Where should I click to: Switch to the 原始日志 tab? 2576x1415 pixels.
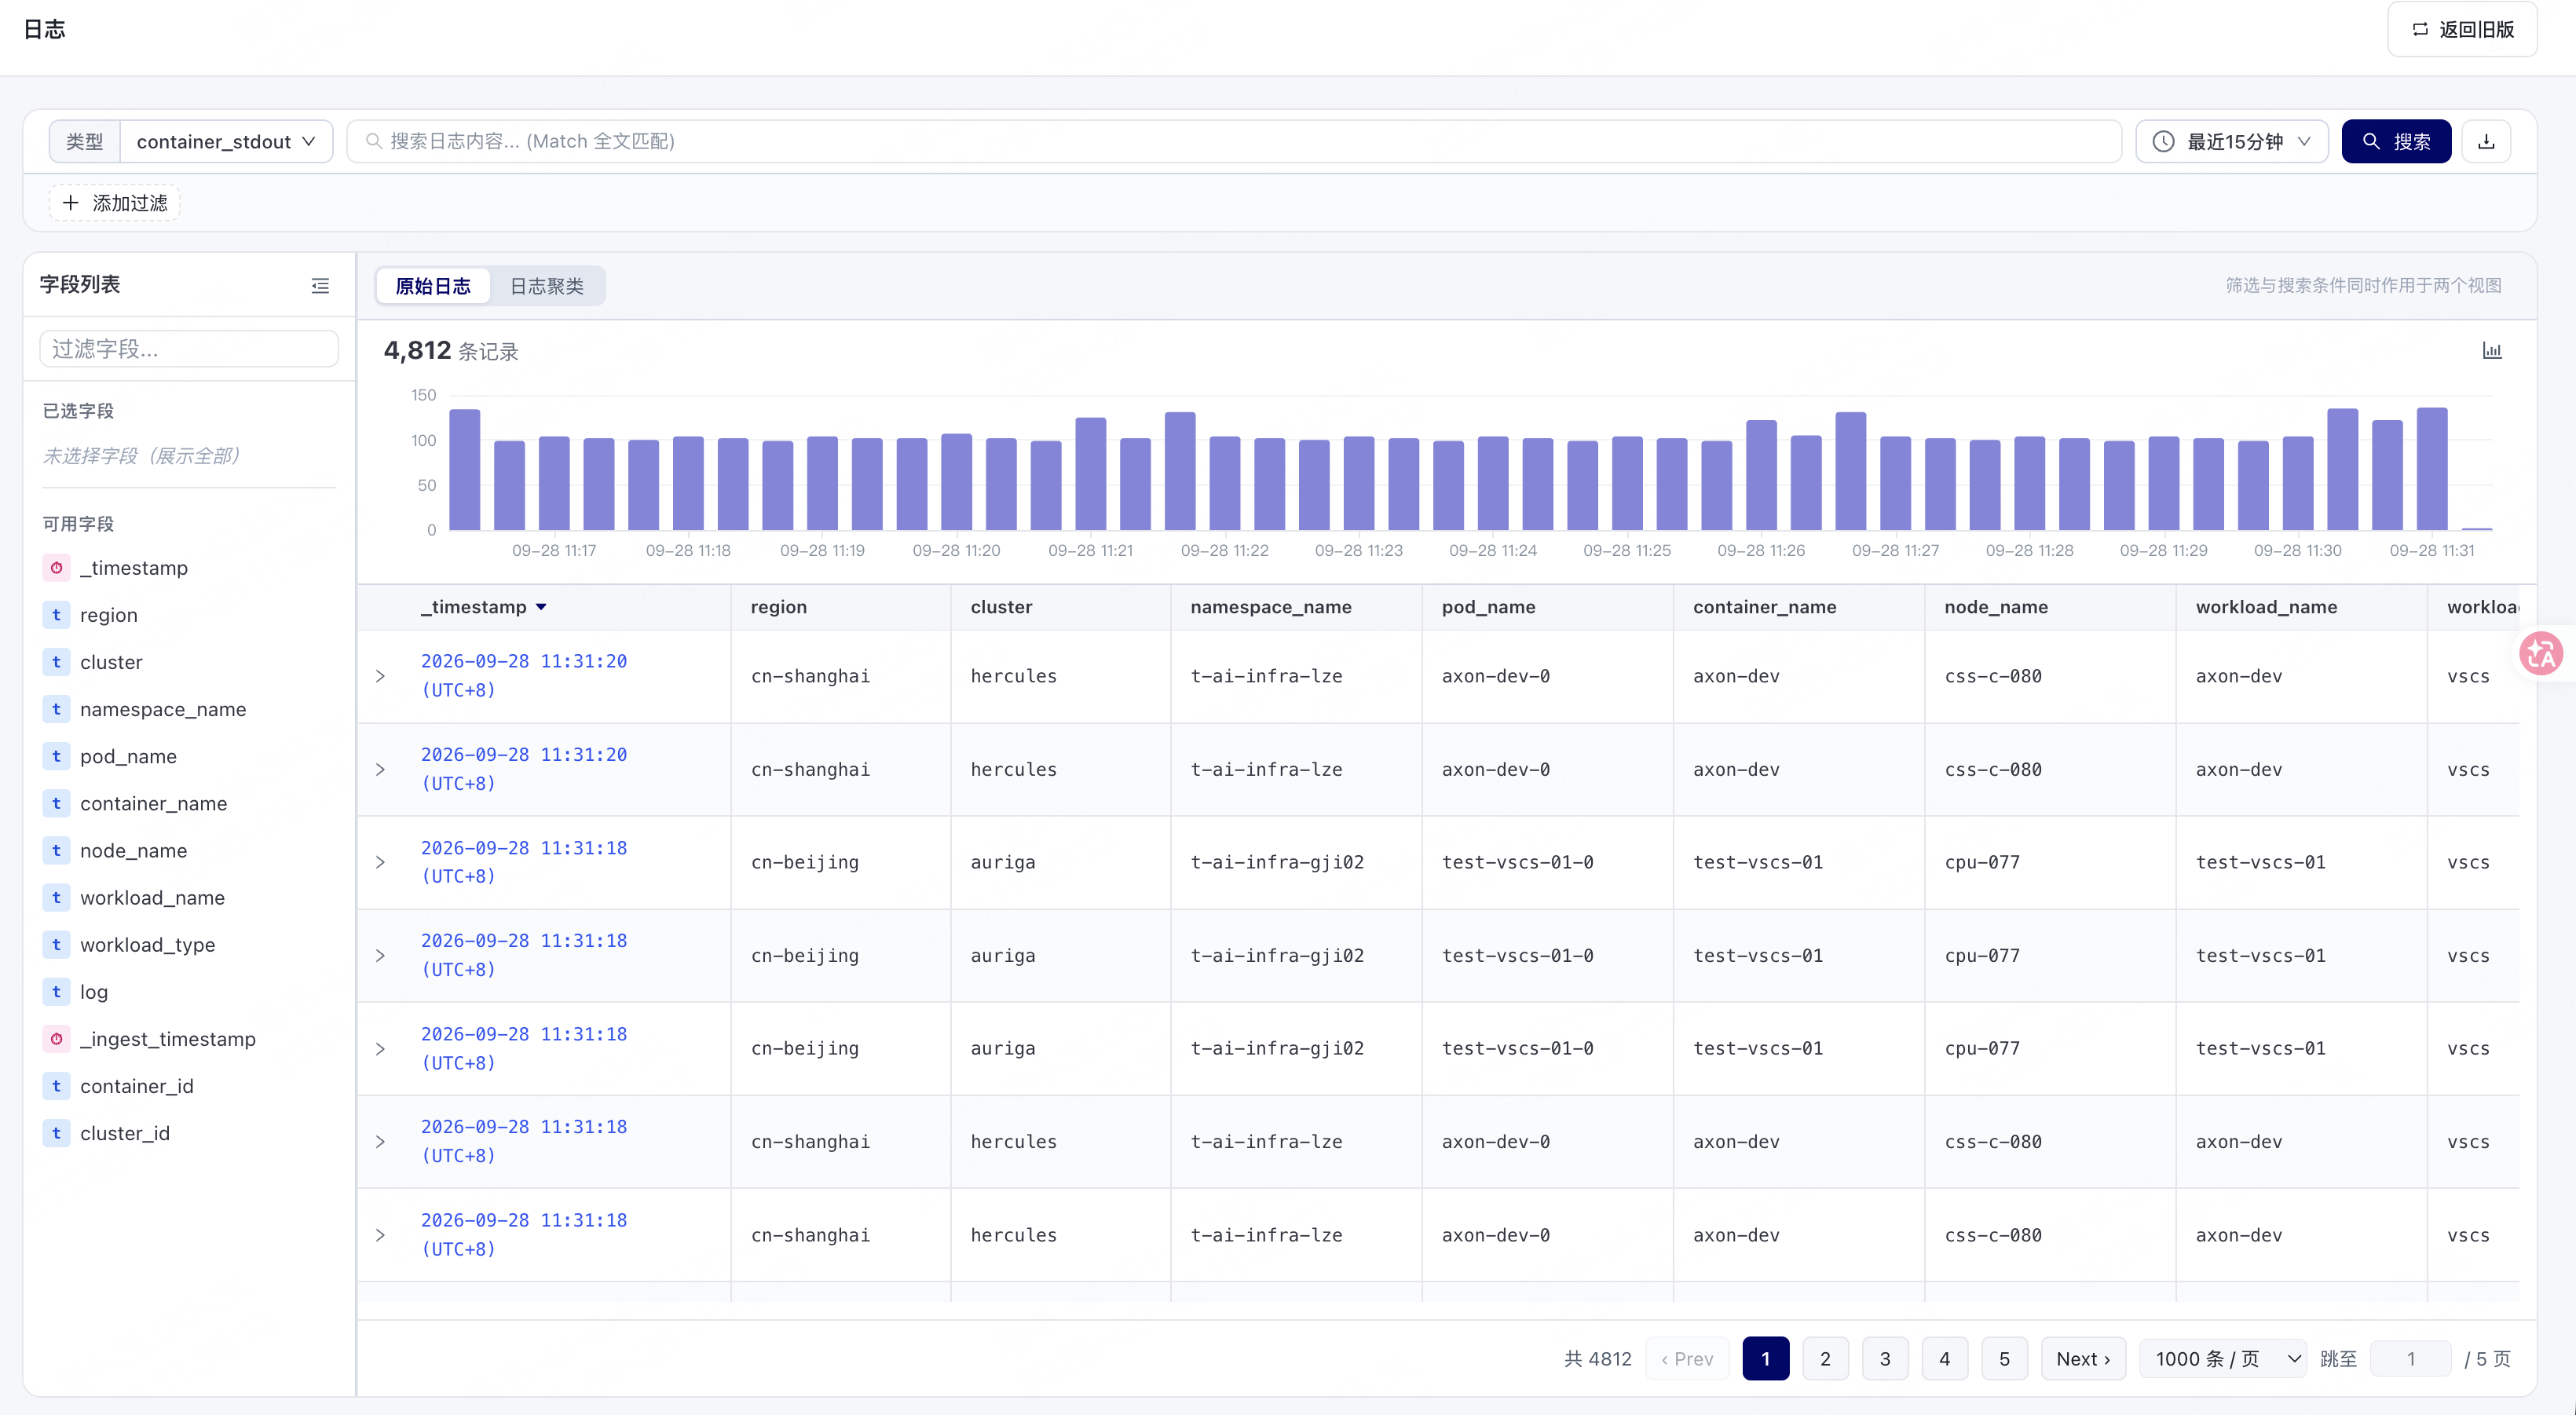[x=433, y=286]
